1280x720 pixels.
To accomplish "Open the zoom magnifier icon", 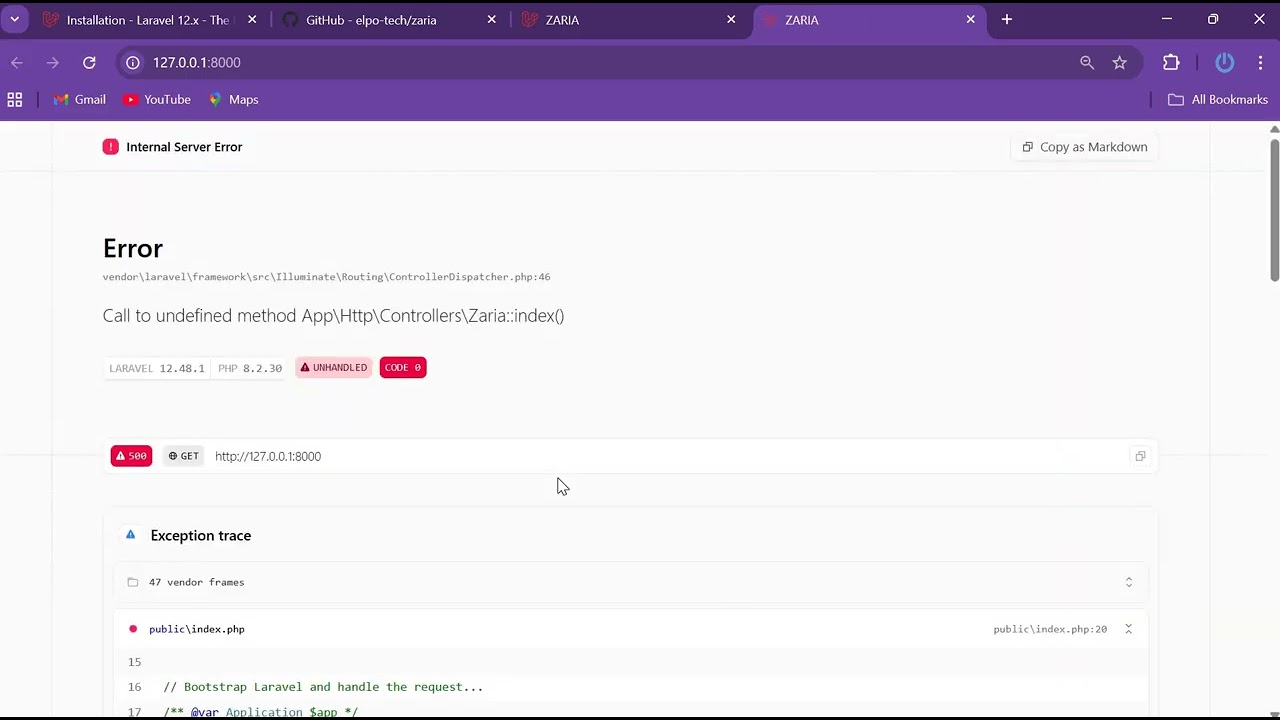I will [1087, 62].
